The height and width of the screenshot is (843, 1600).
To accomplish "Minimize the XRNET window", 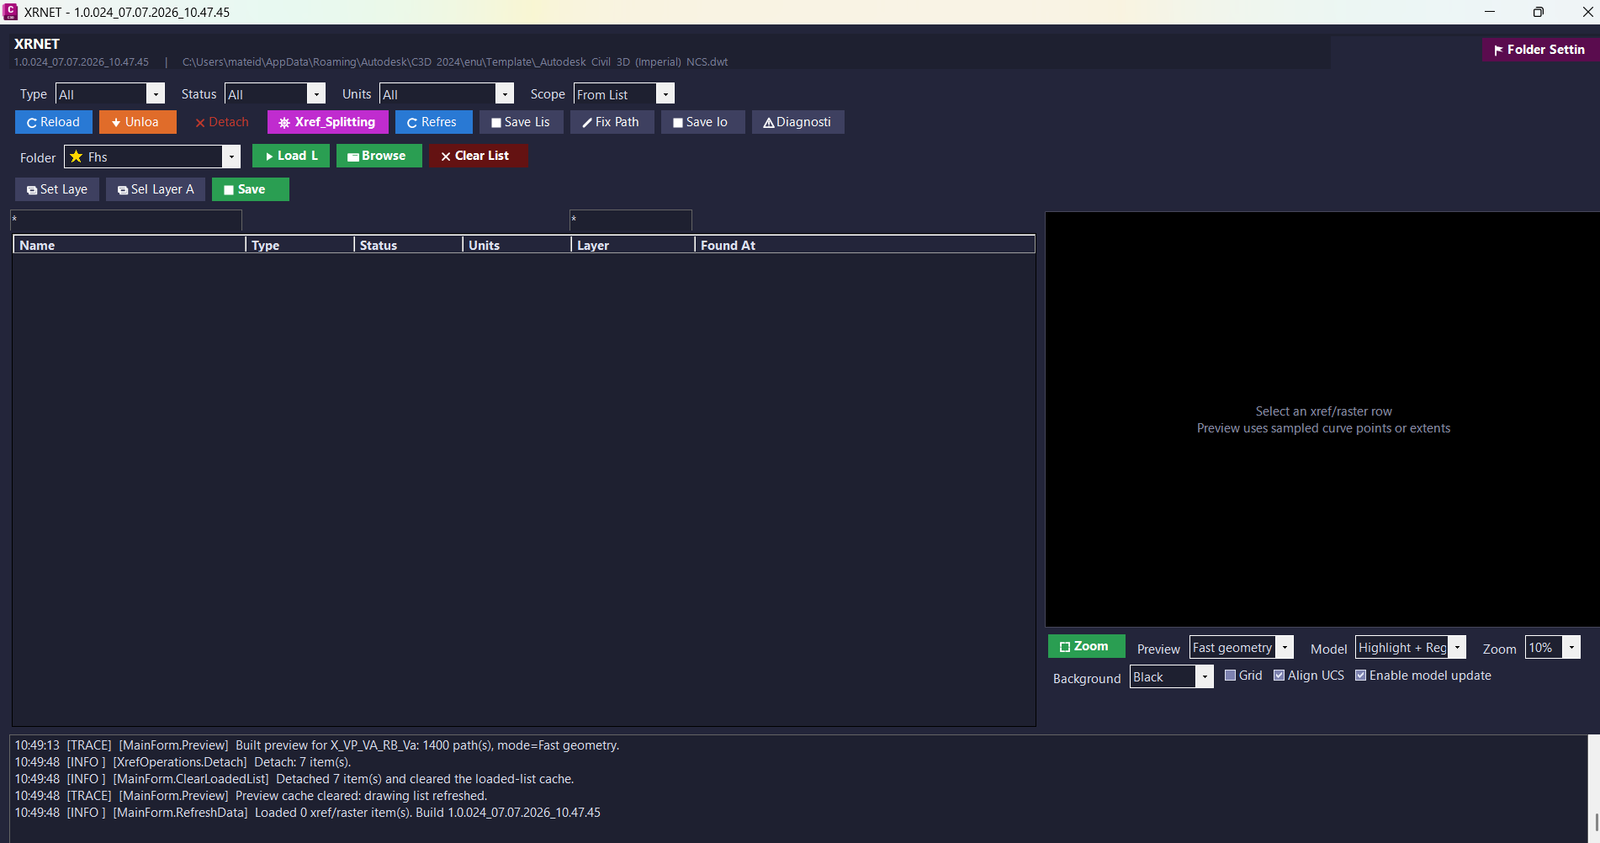I will (x=1489, y=12).
